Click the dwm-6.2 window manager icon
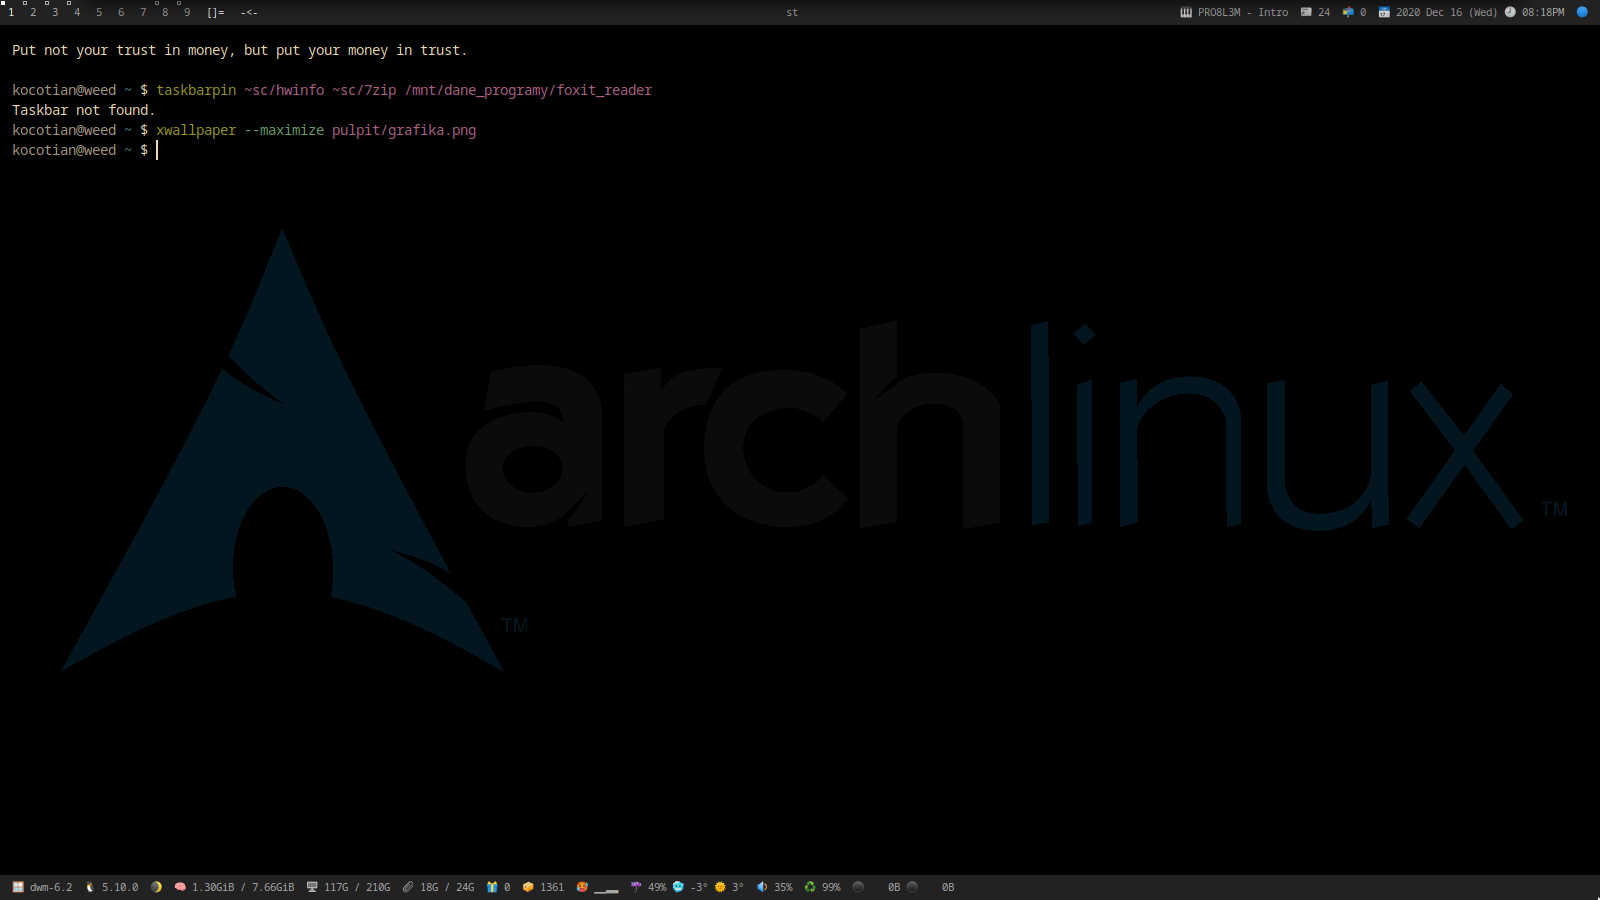1600x900 pixels. coord(18,887)
